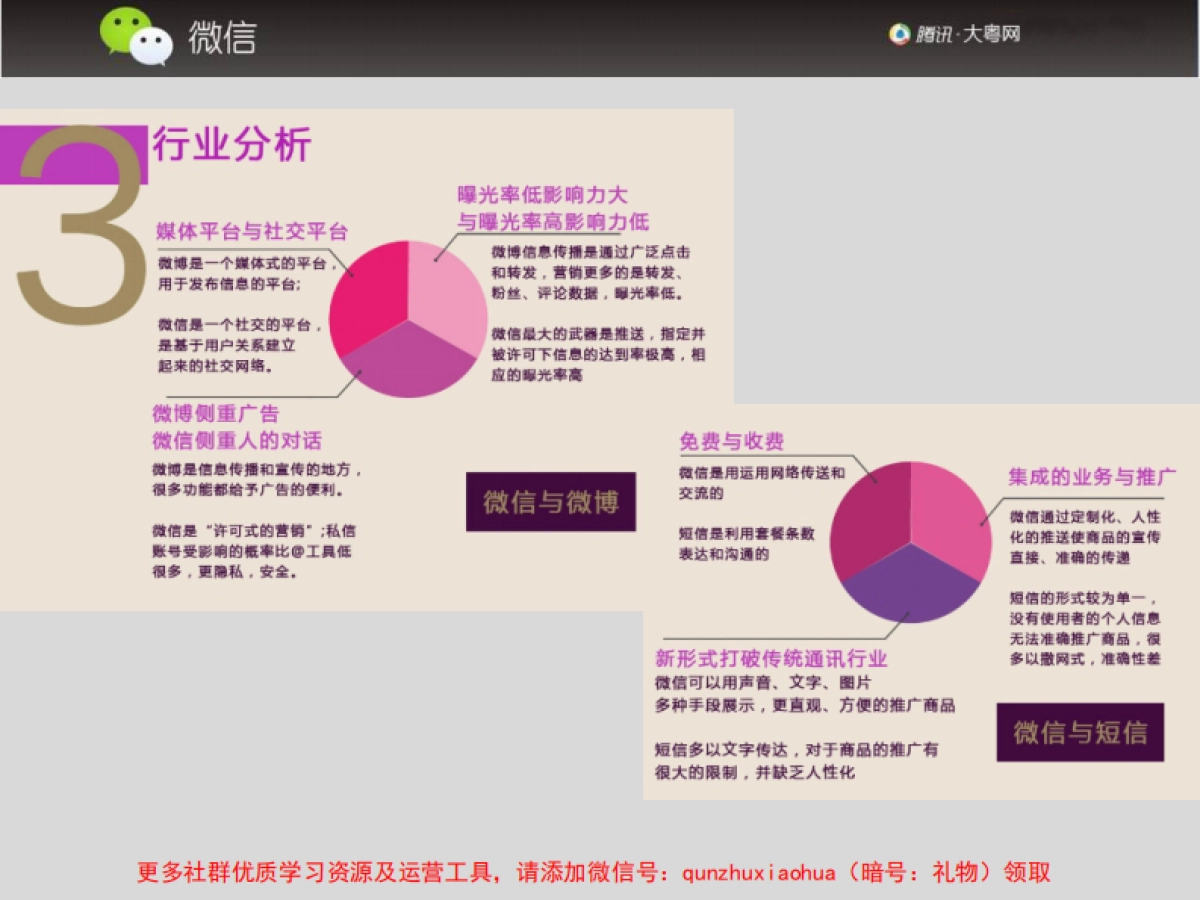Toggle the 免费与收费 section heading
Image resolution: width=1200 pixels, height=900 pixels.
(730, 440)
